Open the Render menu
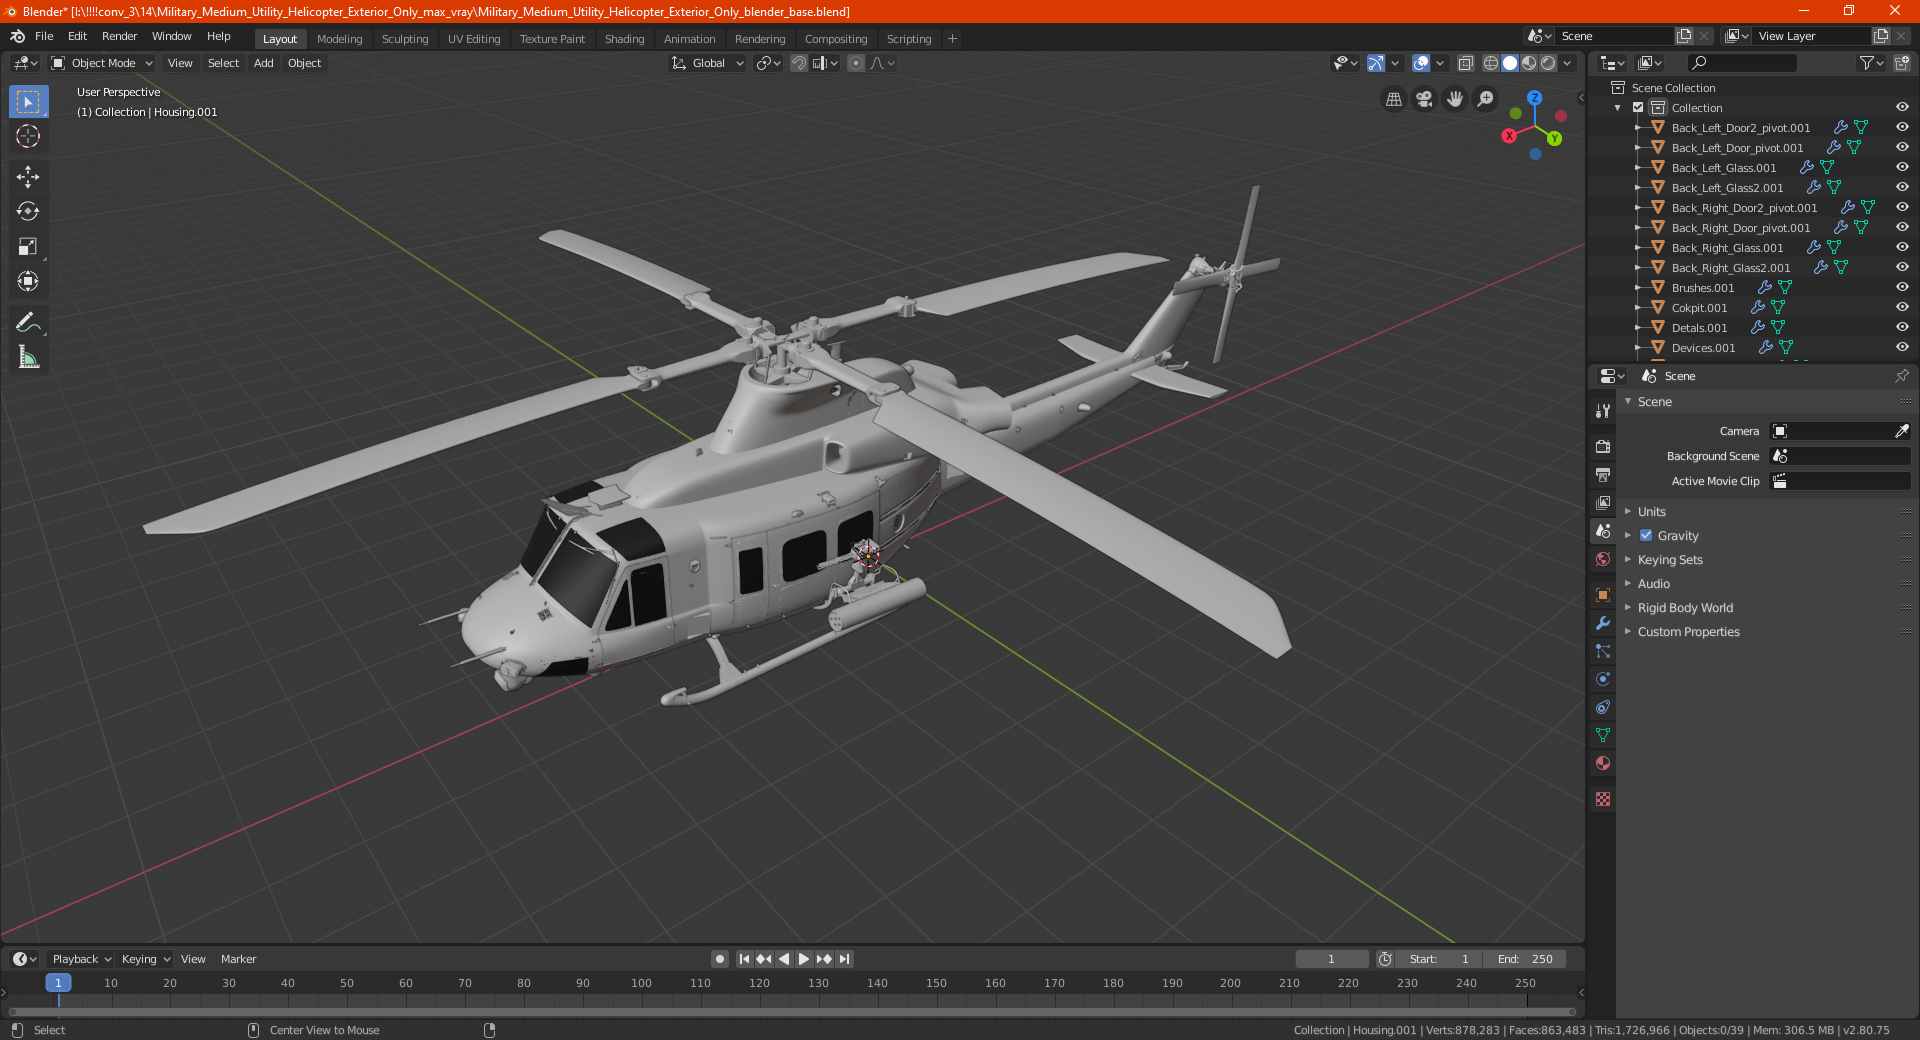 pos(119,36)
